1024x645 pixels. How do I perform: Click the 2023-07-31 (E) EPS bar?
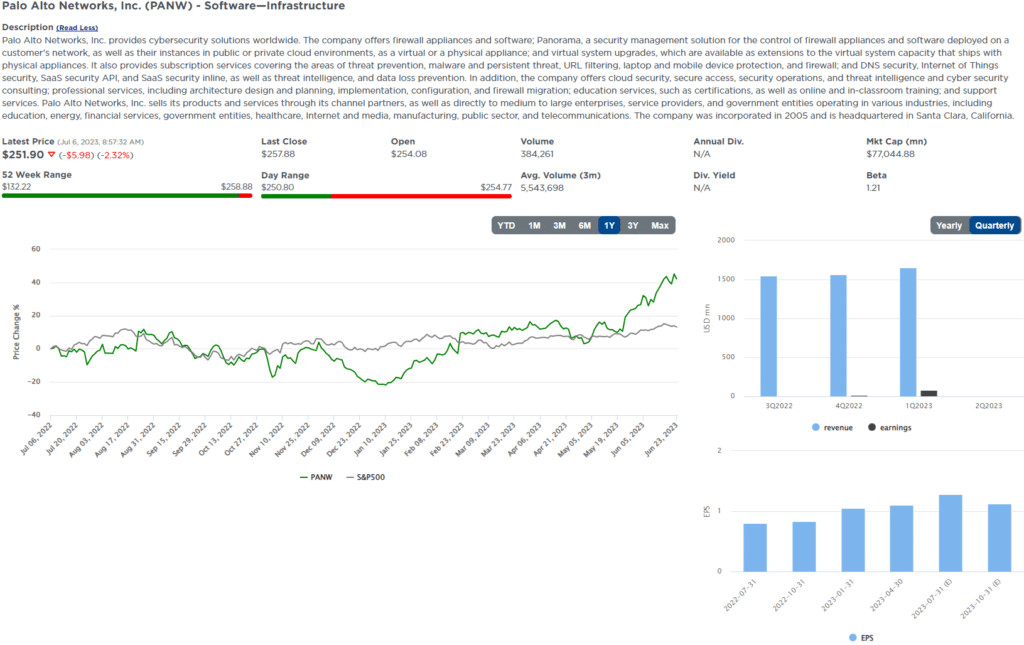pos(950,533)
